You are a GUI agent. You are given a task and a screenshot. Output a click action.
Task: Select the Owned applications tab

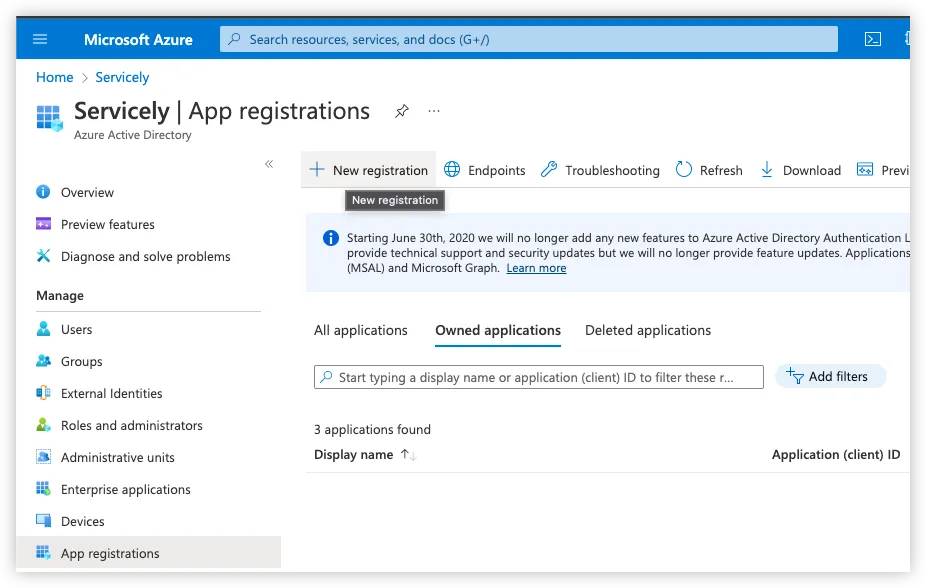[x=498, y=330]
